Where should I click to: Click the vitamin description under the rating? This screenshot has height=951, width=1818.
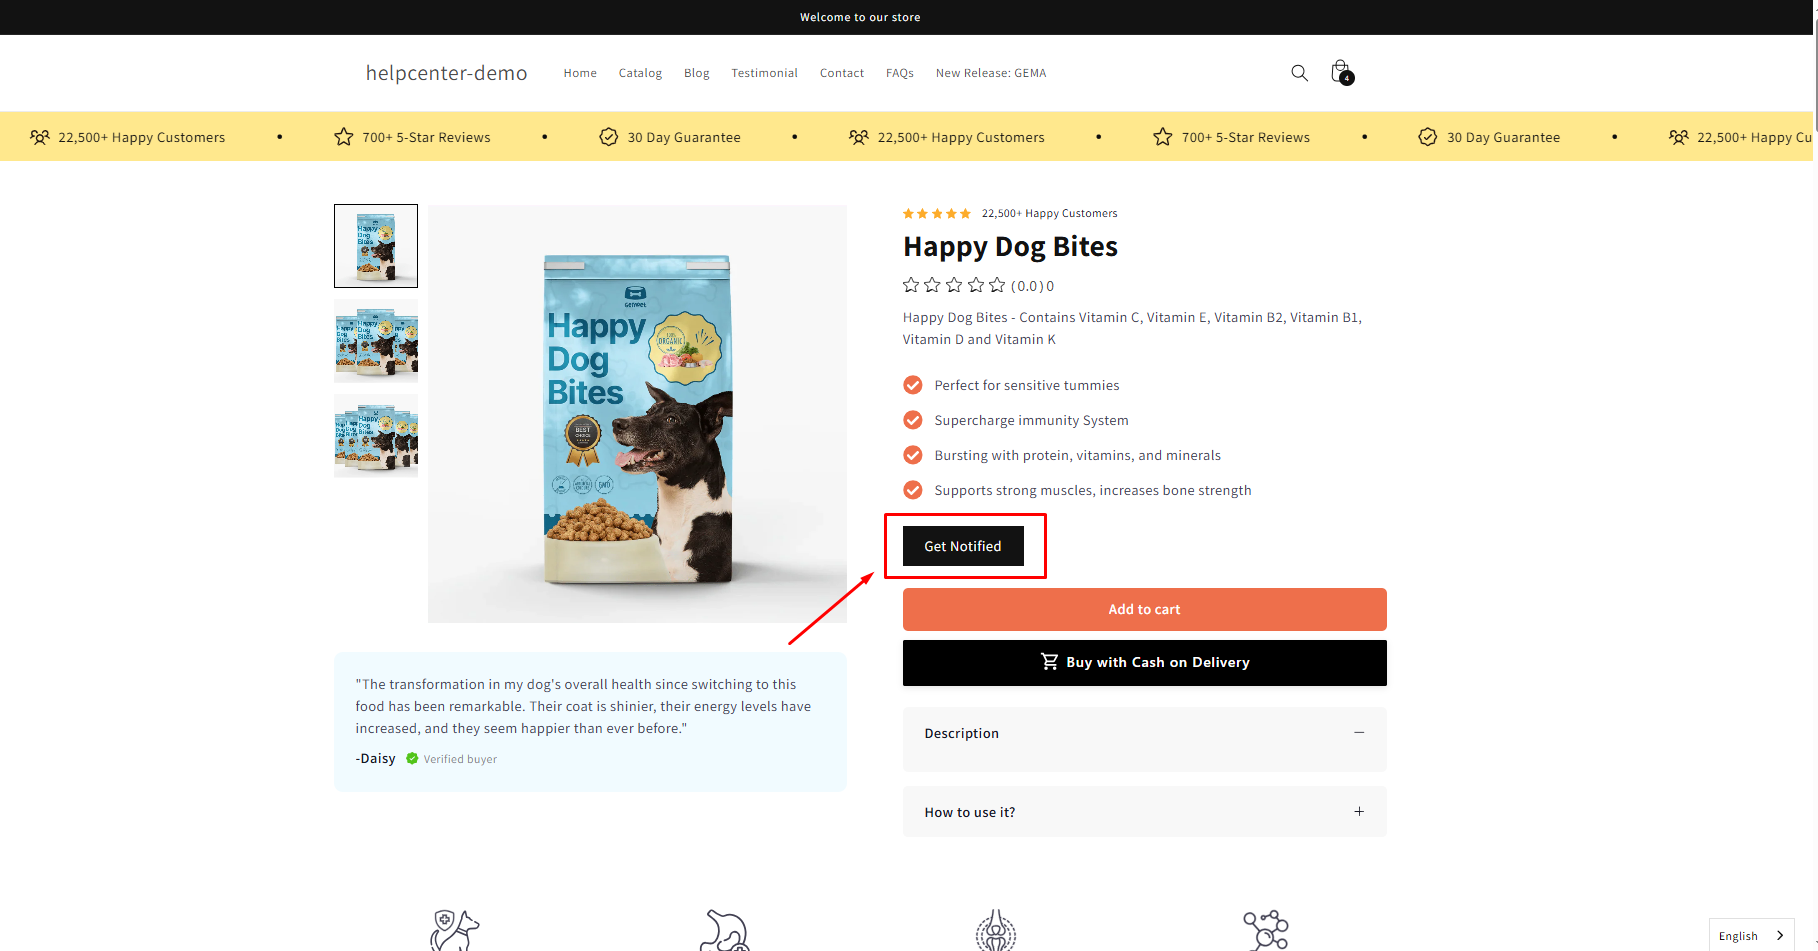[x=1132, y=328]
